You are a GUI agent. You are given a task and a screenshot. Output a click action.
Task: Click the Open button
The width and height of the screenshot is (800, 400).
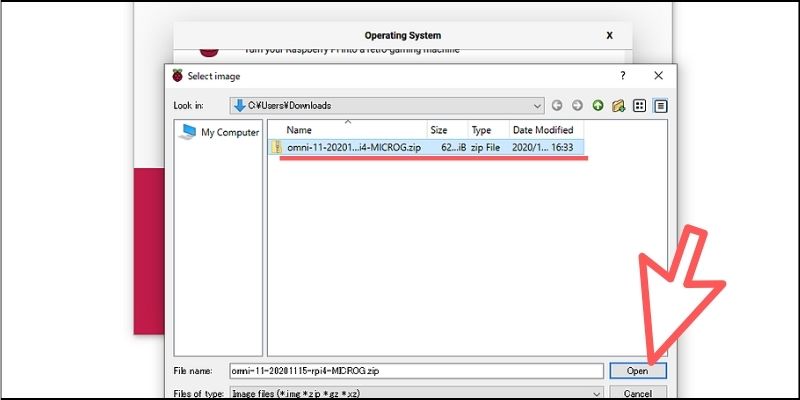(638, 371)
